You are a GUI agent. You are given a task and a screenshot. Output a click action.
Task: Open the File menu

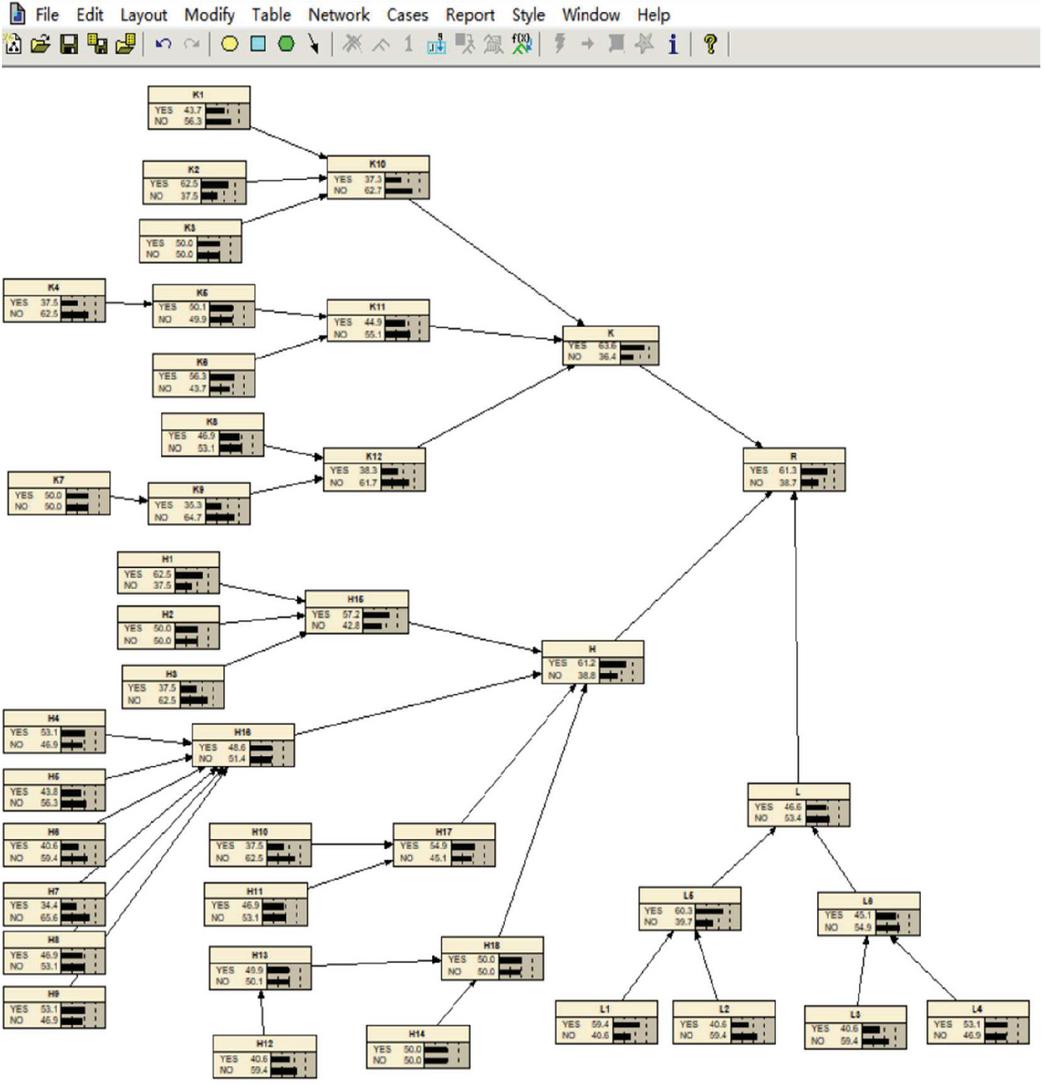click(49, 15)
